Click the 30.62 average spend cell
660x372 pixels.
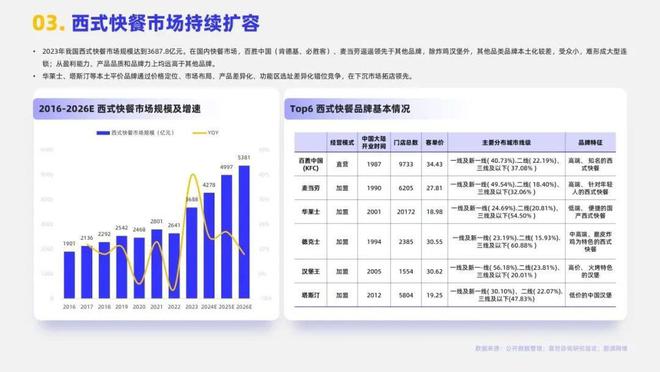[434, 272]
